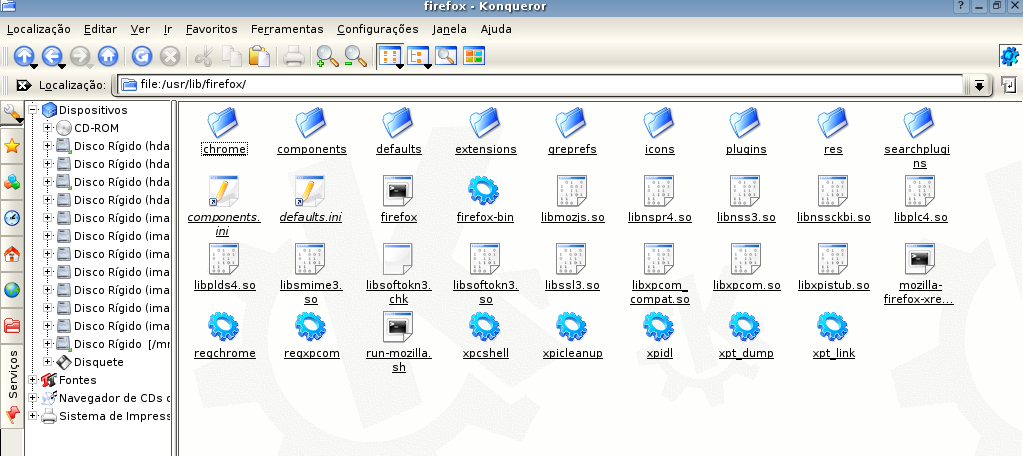Viewport: 1023px width, 456px height.
Task: Click the libnss3.so file link
Action: [x=746, y=217]
